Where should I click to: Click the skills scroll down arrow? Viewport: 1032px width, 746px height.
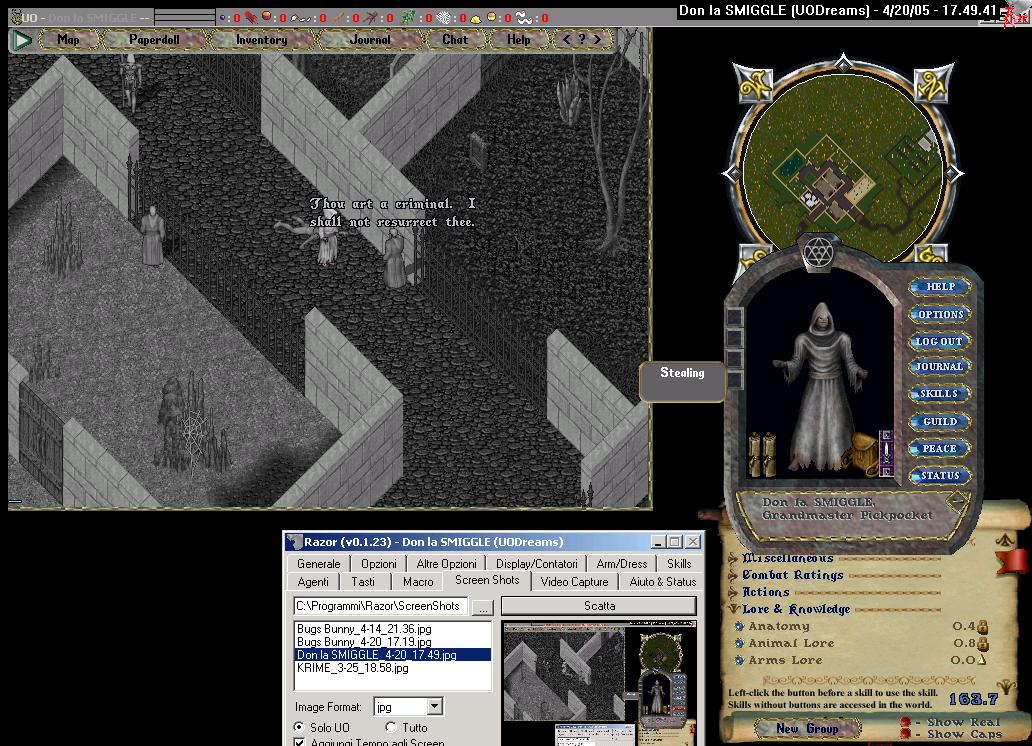tap(1008, 686)
